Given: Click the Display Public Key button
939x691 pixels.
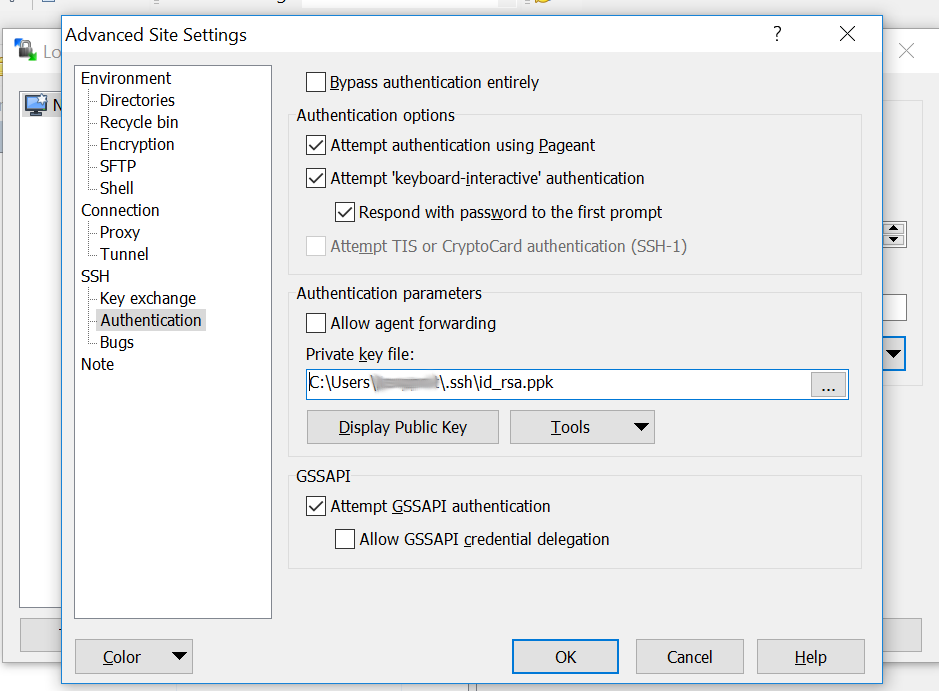Looking at the screenshot, I should [x=402, y=427].
